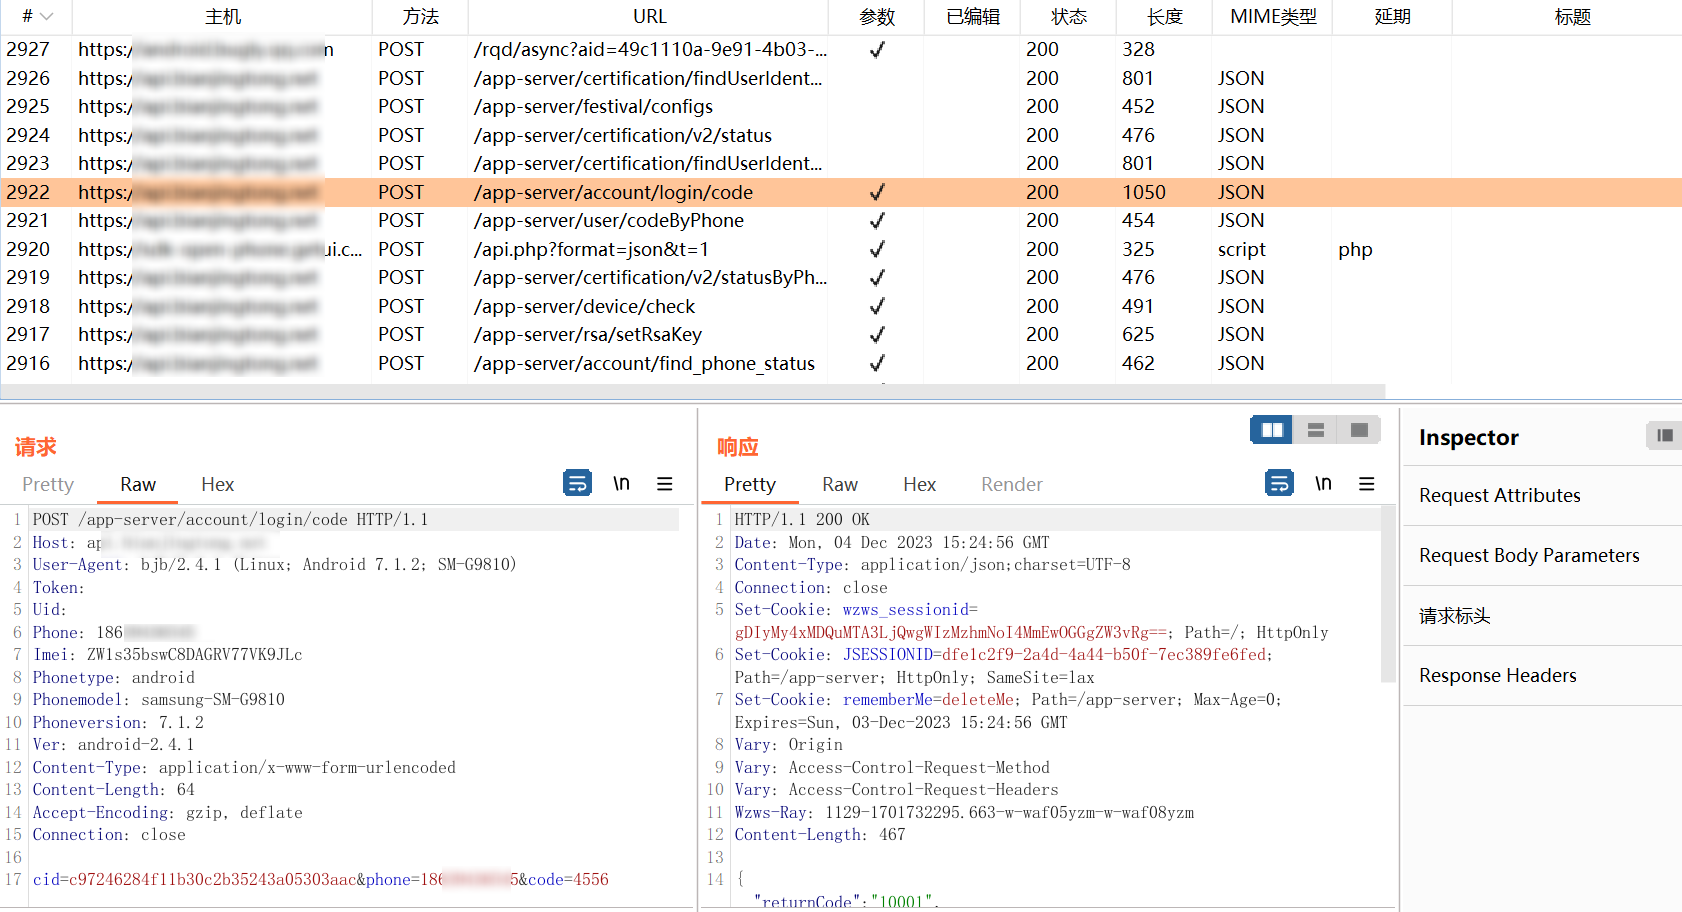The width and height of the screenshot is (1682, 912).
Task: Click JSESSIONID cookie line in response
Action: 1003,654
